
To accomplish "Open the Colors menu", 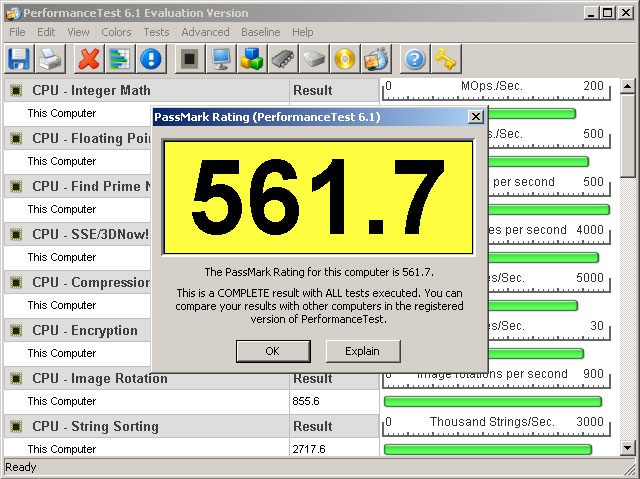I will 116,32.
